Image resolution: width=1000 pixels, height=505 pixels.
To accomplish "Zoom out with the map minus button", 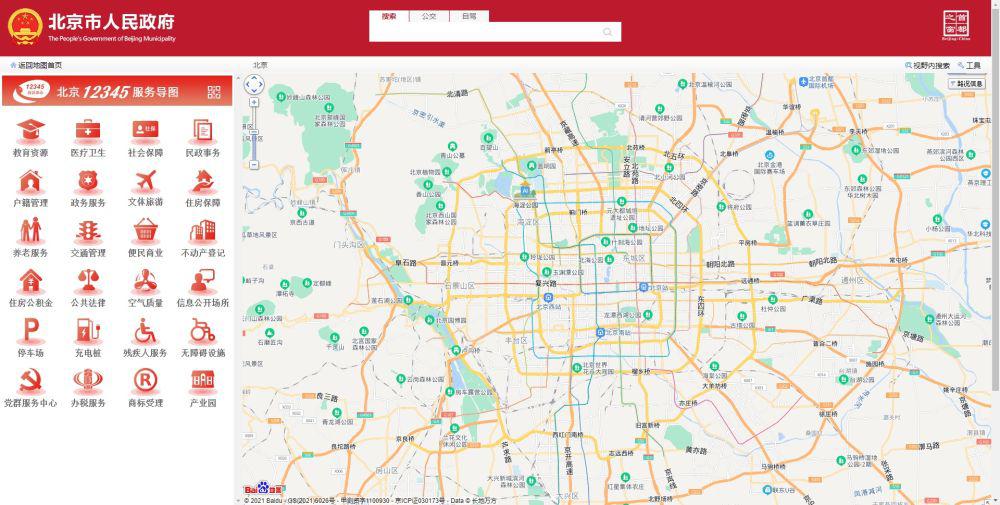I will click(x=254, y=164).
